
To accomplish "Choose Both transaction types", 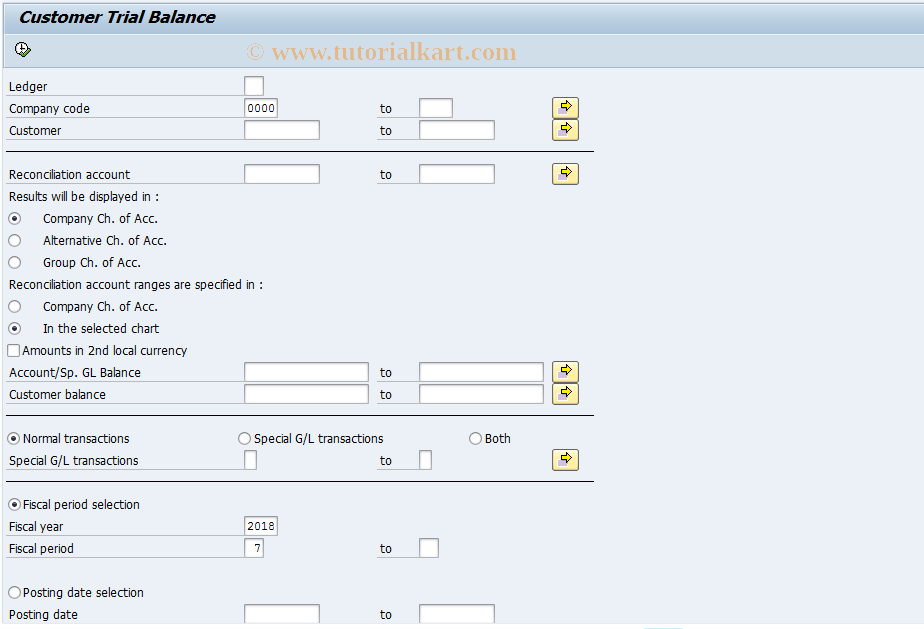I will (x=475, y=438).
